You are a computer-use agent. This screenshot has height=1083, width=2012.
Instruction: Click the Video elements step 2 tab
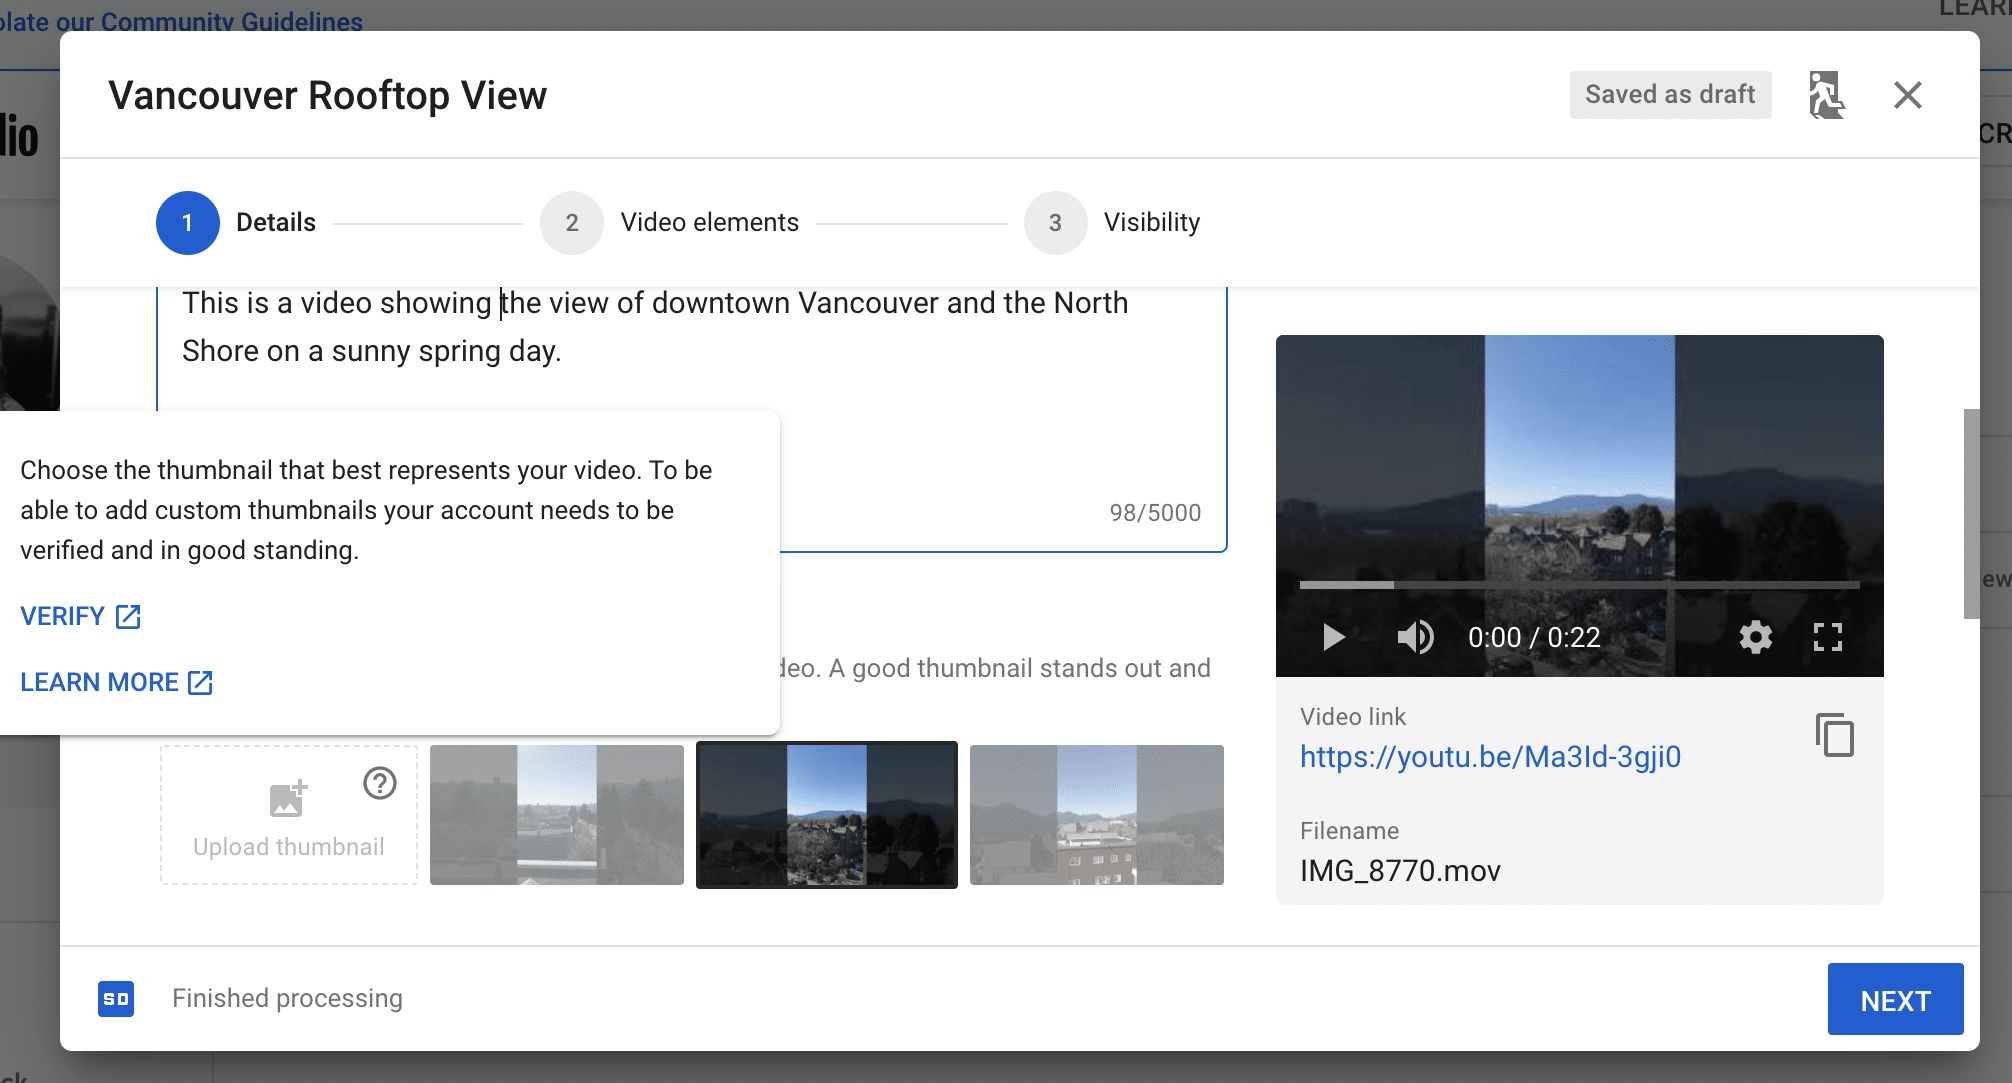pyautogui.click(x=669, y=223)
